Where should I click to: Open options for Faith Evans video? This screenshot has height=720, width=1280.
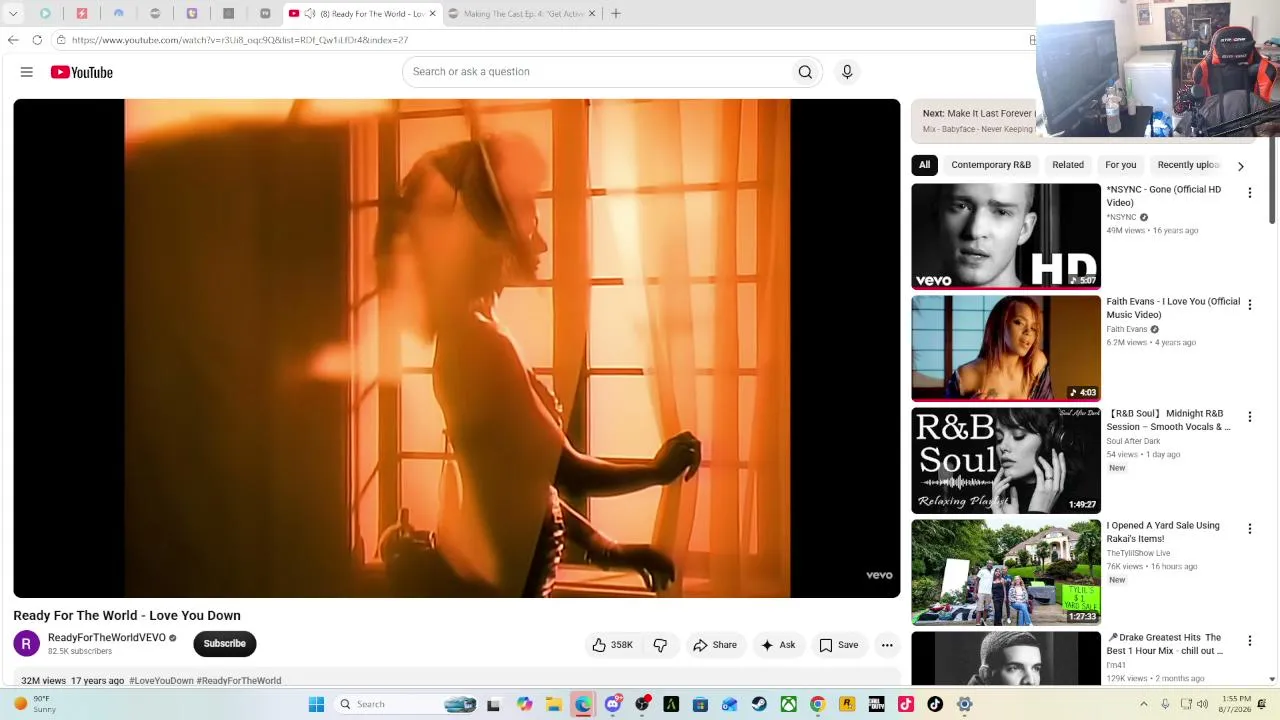coord(1249,305)
